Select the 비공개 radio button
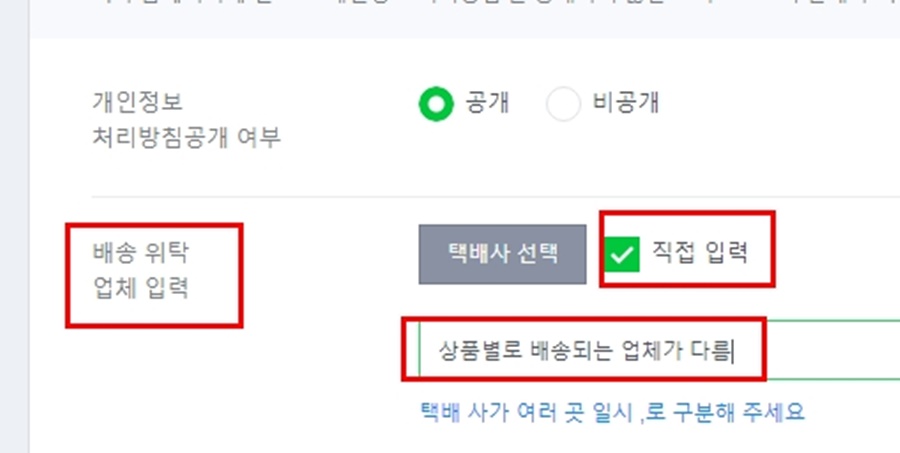Viewport: 900px width, 453px height. (563, 104)
